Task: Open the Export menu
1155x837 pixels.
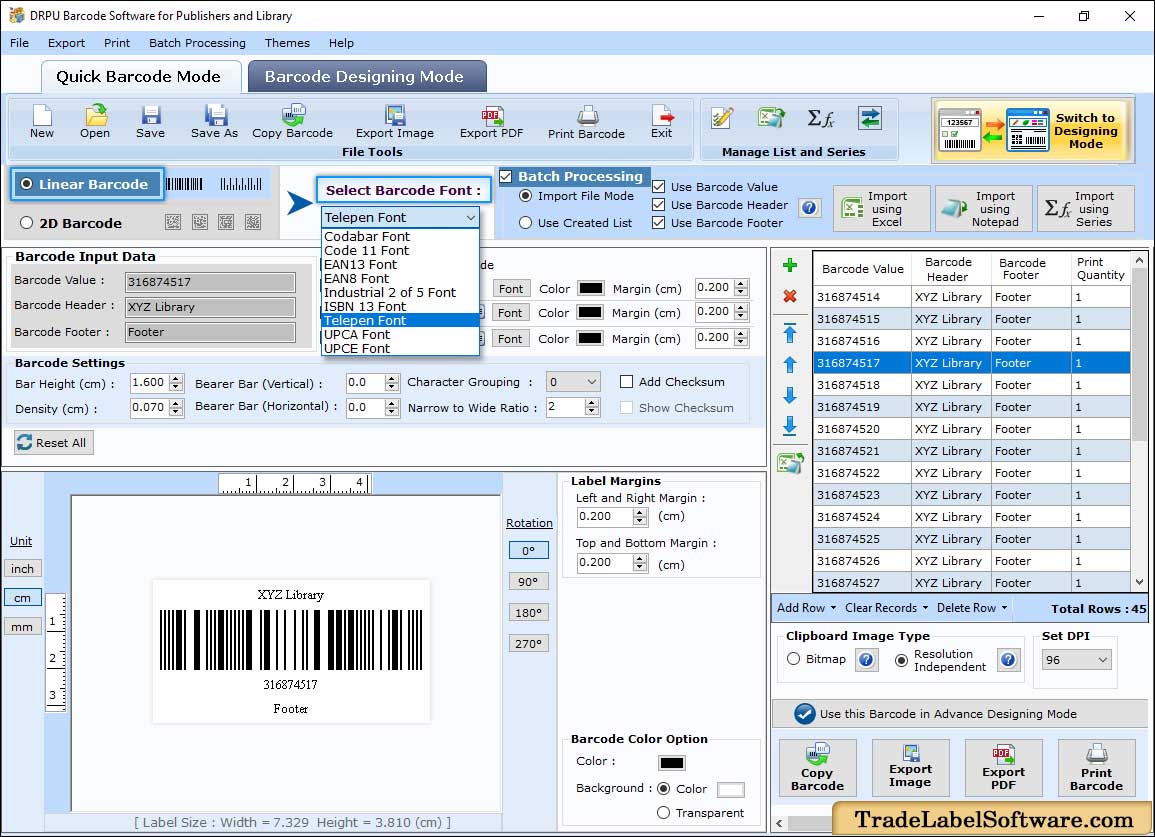Action: coord(66,43)
